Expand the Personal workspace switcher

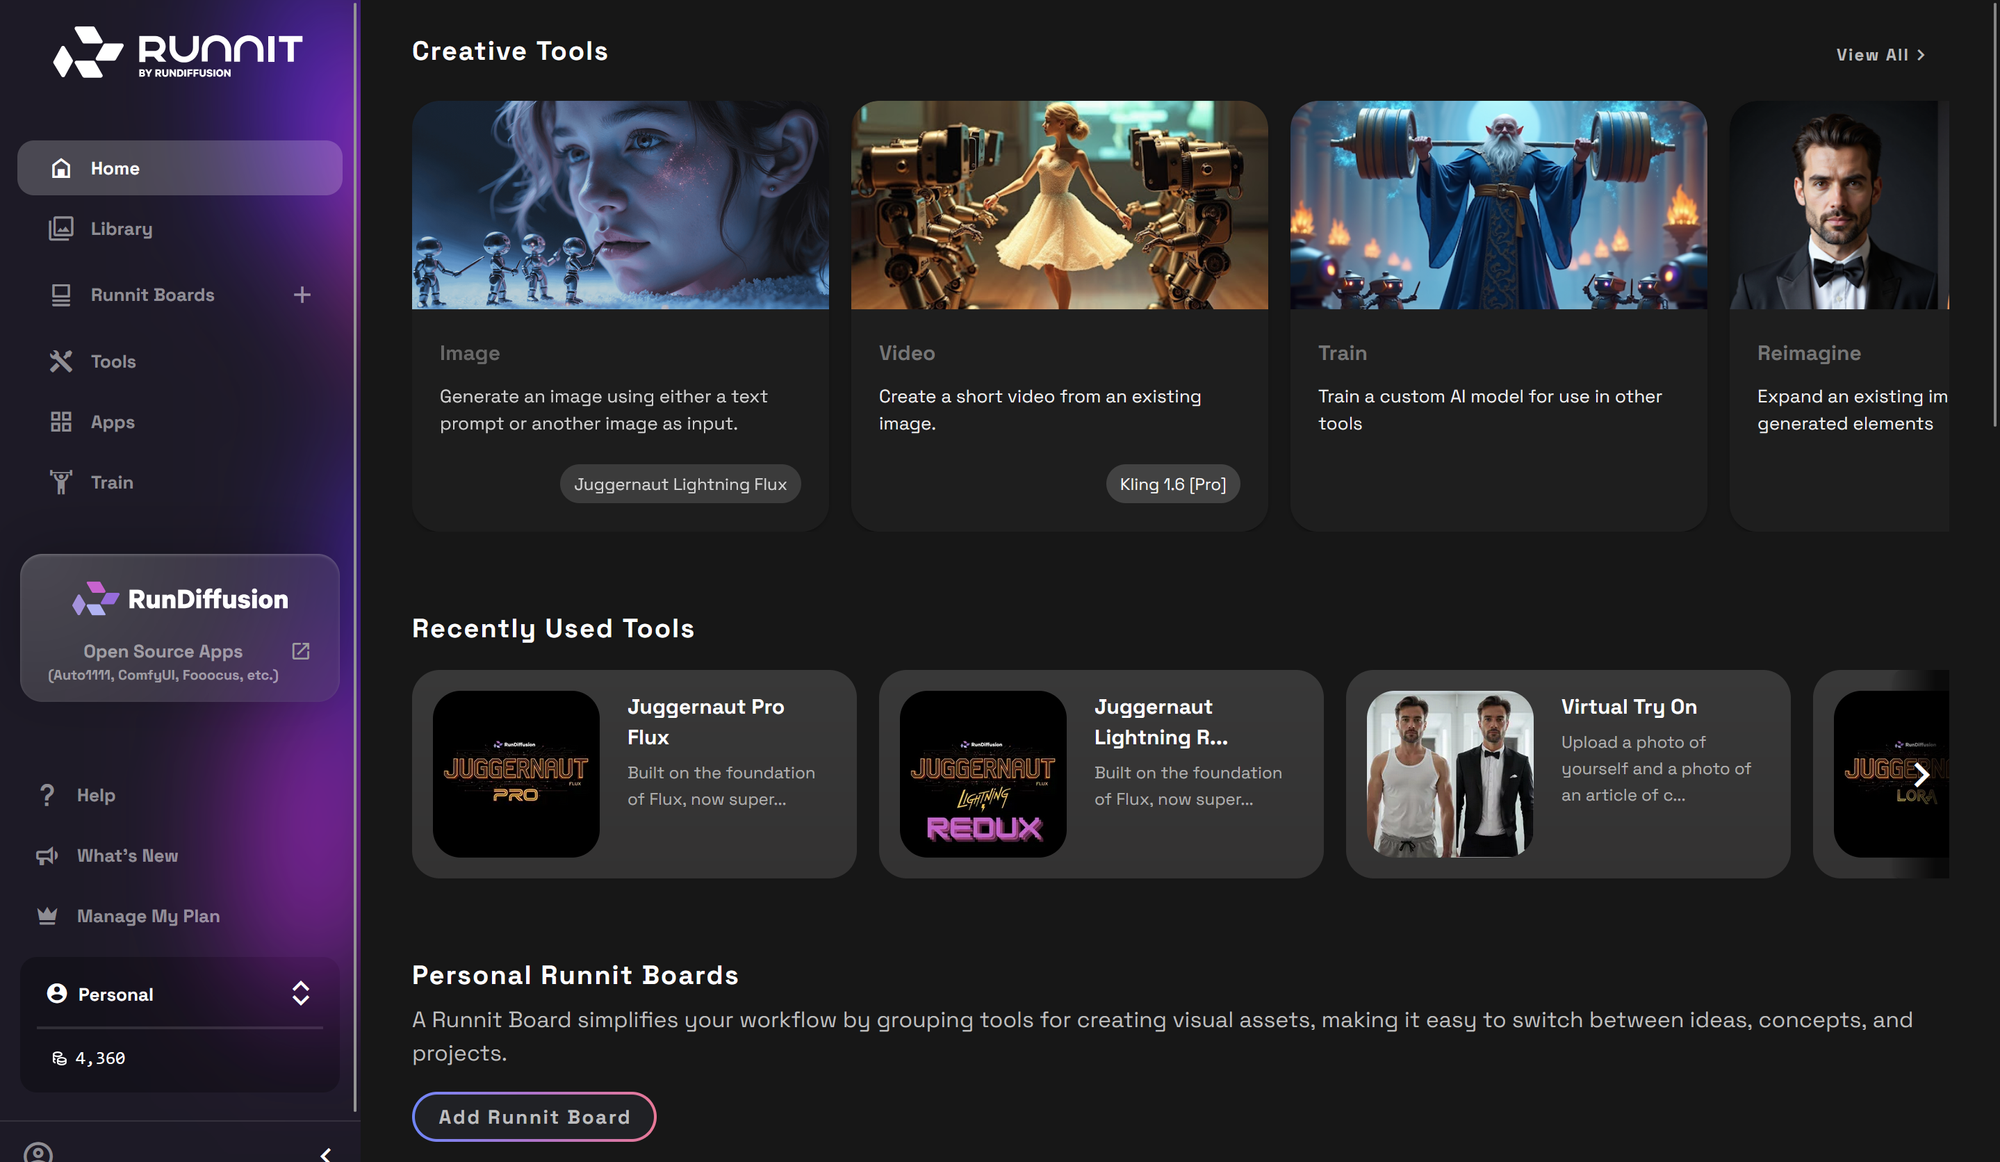tap(301, 993)
